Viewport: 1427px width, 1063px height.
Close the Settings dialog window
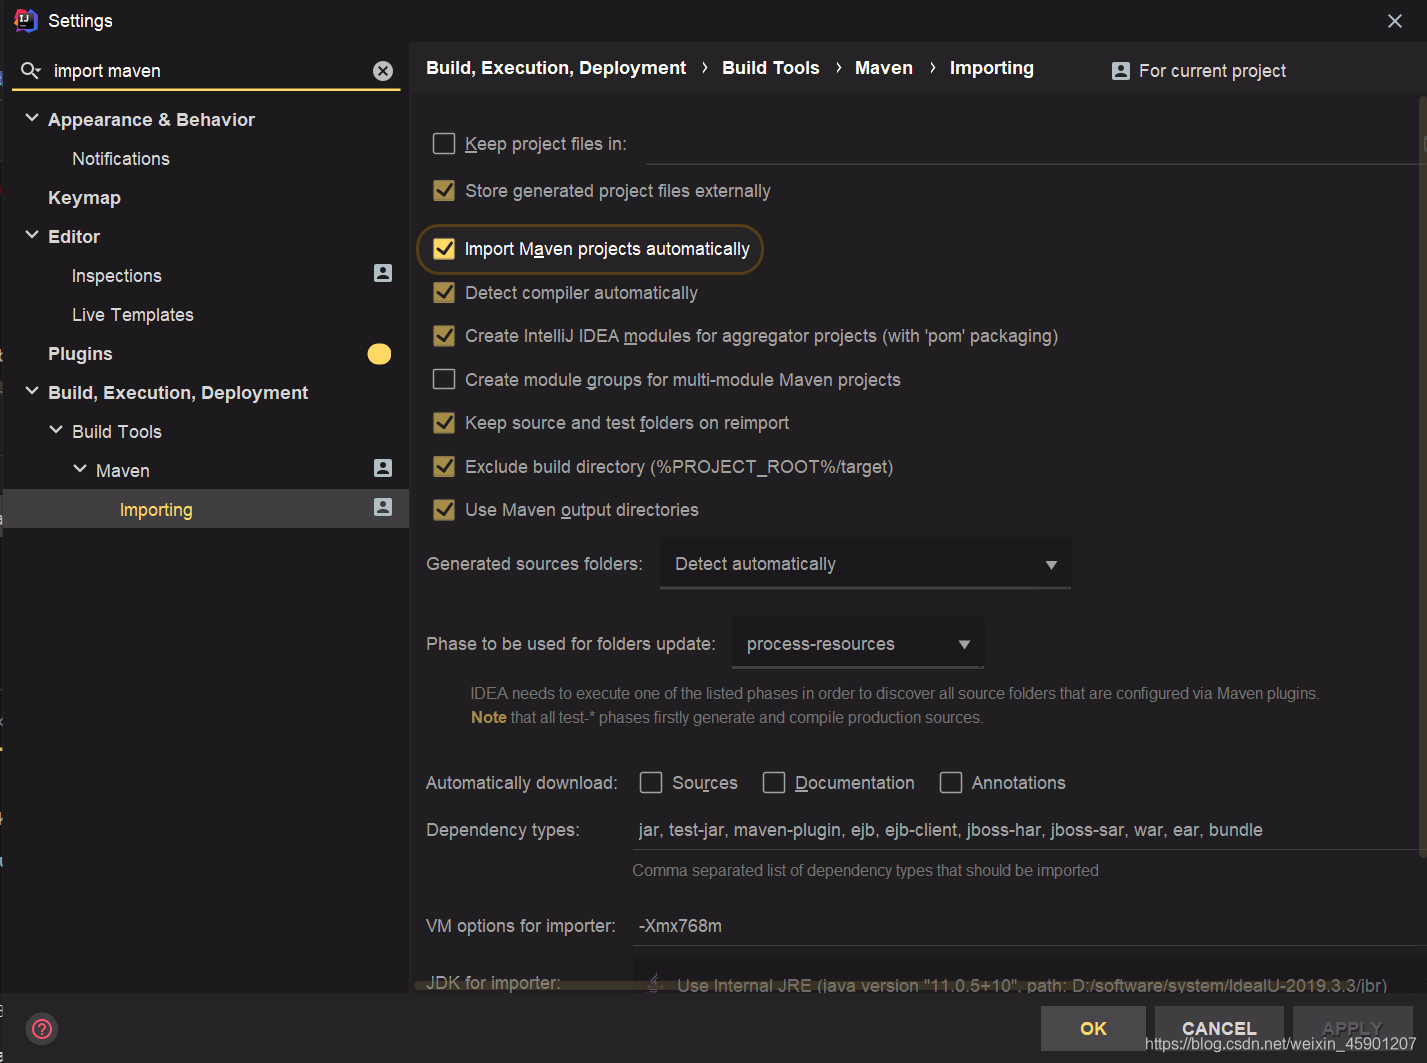coord(1395,21)
